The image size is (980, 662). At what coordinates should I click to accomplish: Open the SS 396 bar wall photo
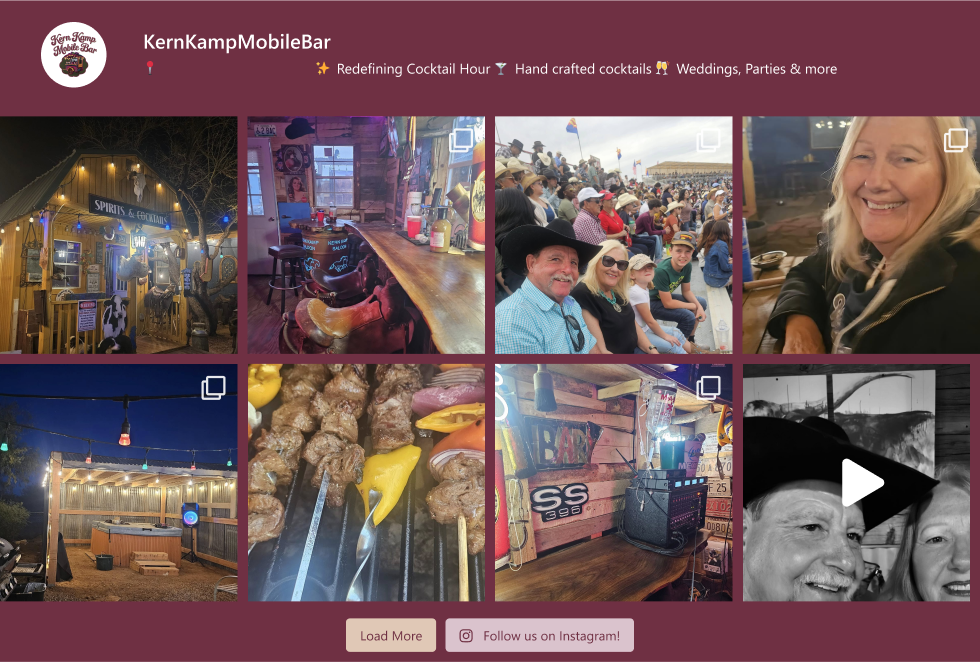614,483
